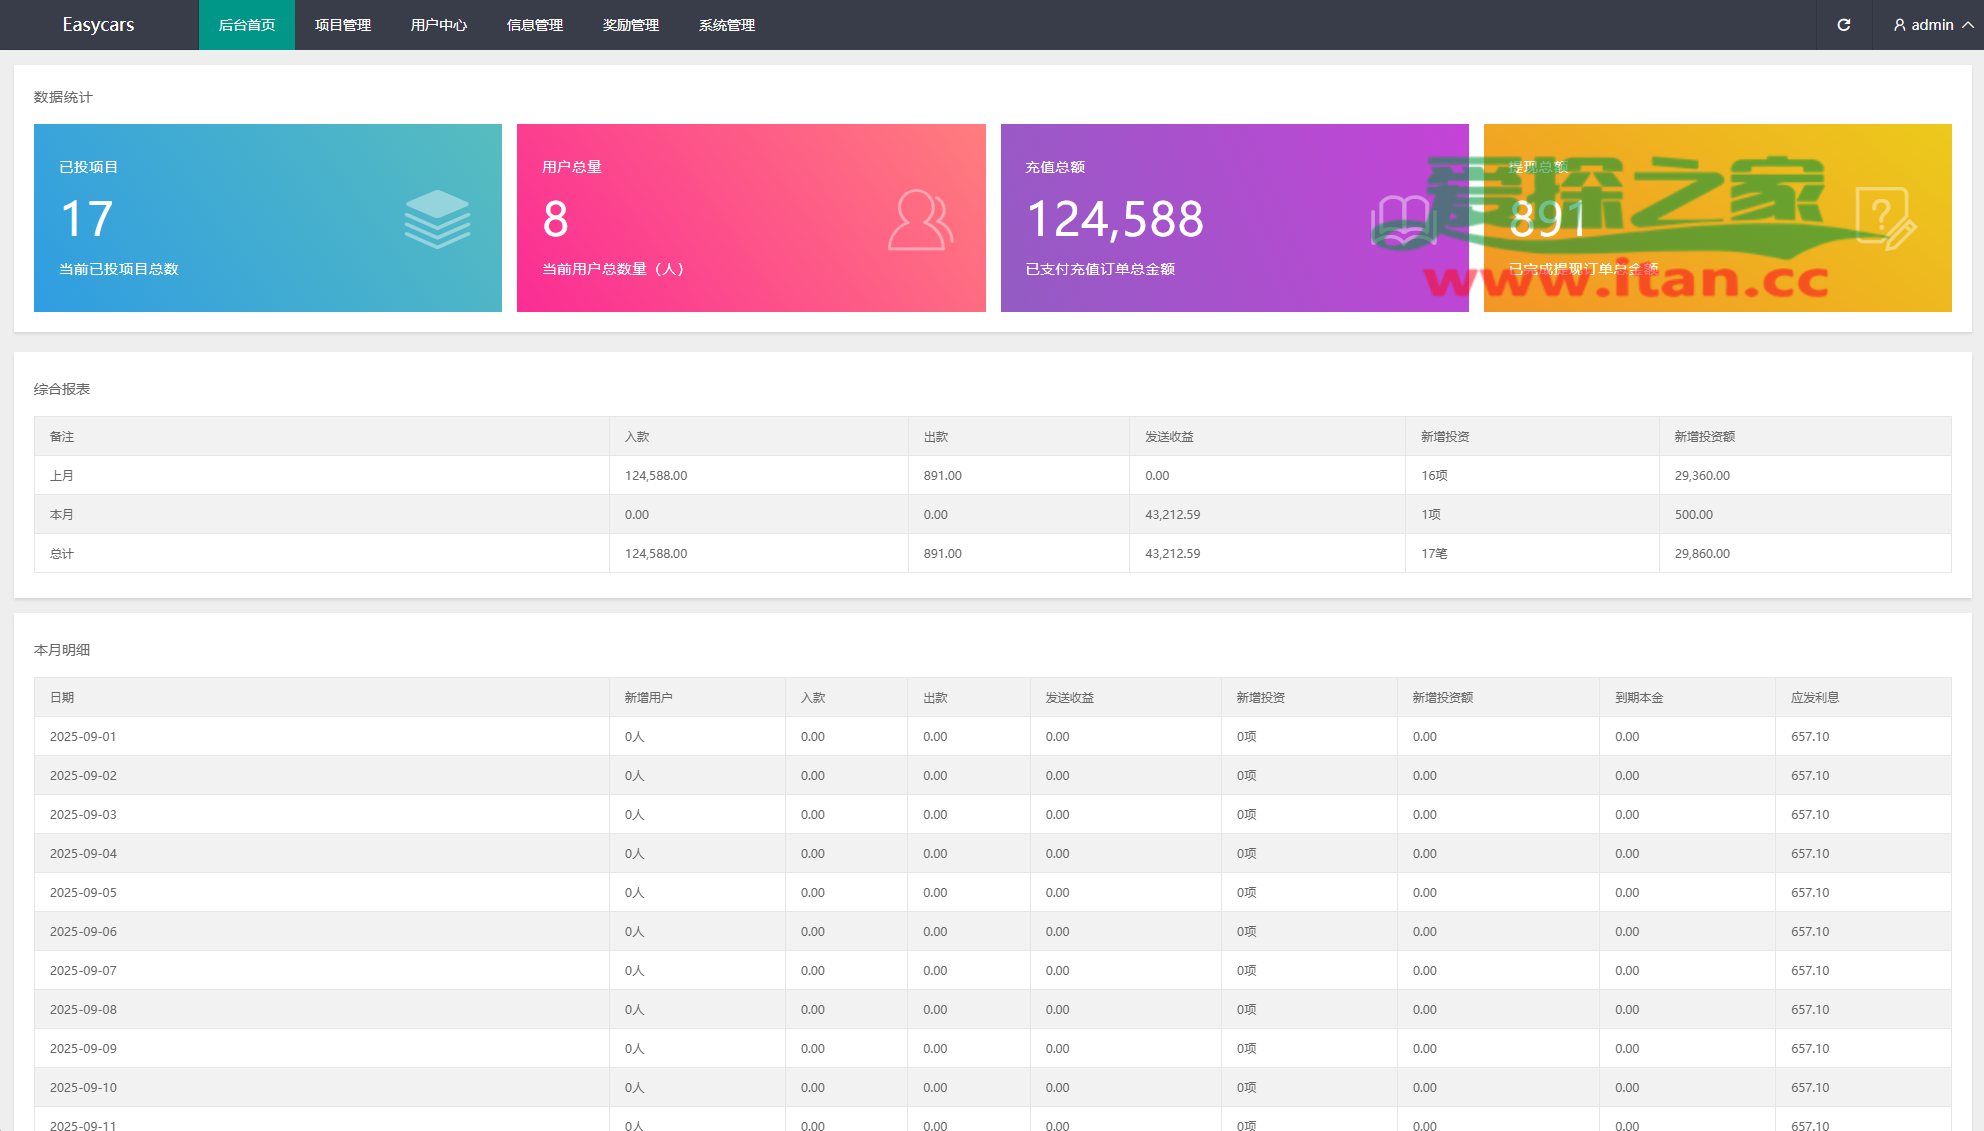This screenshot has height=1131, width=1984.
Task: Click the refresh icon in header
Action: 1843,25
